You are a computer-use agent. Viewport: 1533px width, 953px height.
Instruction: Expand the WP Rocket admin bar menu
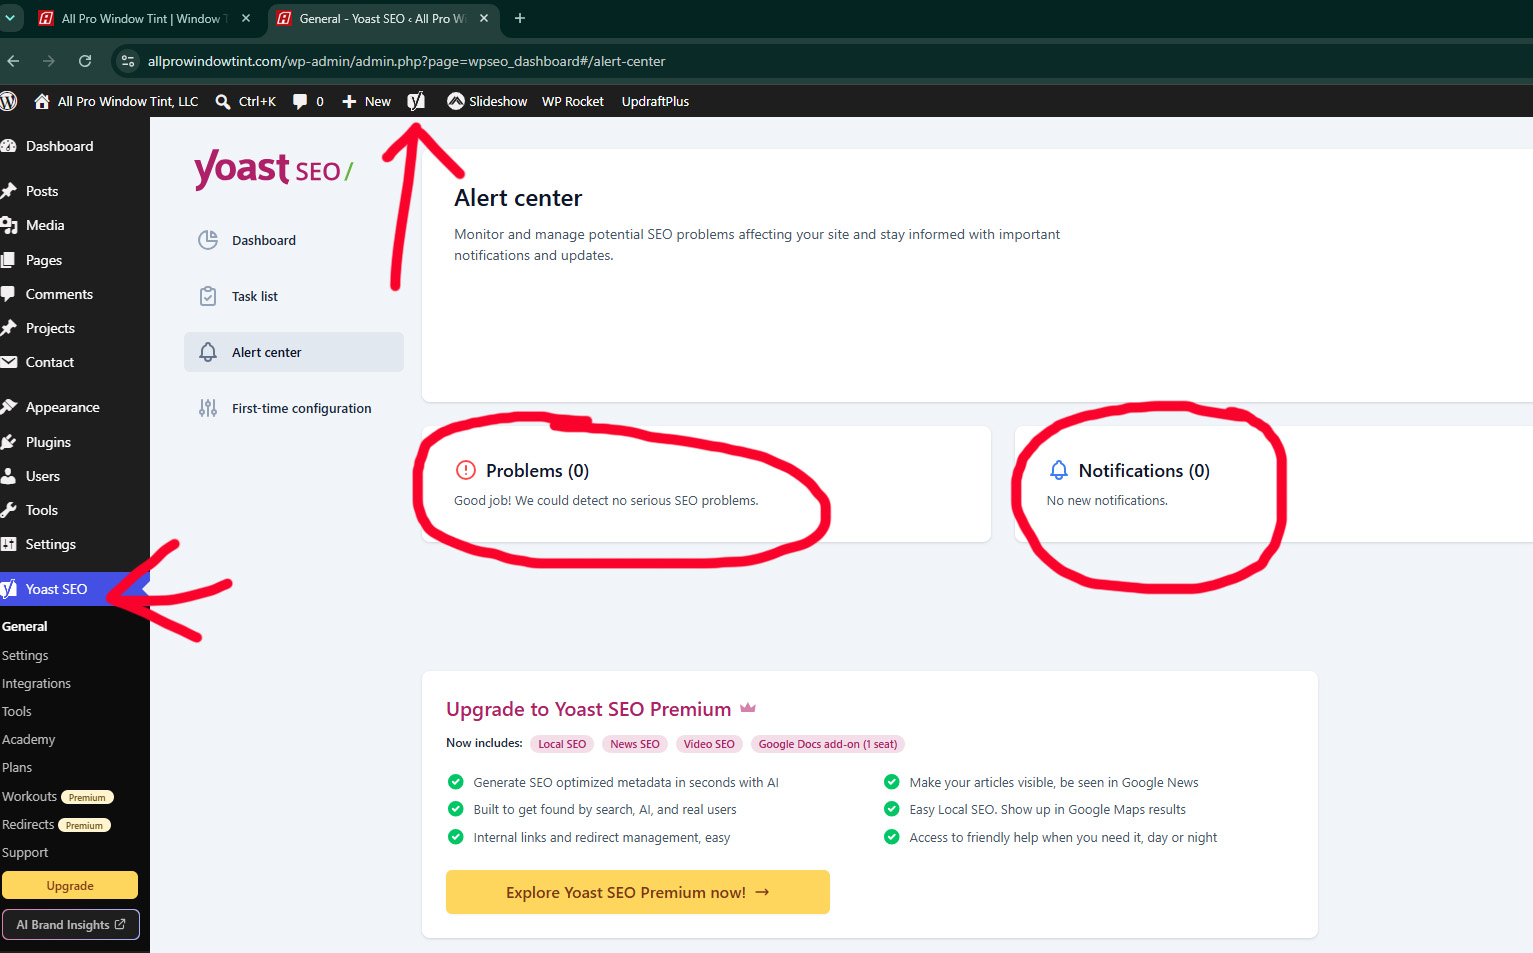573,101
